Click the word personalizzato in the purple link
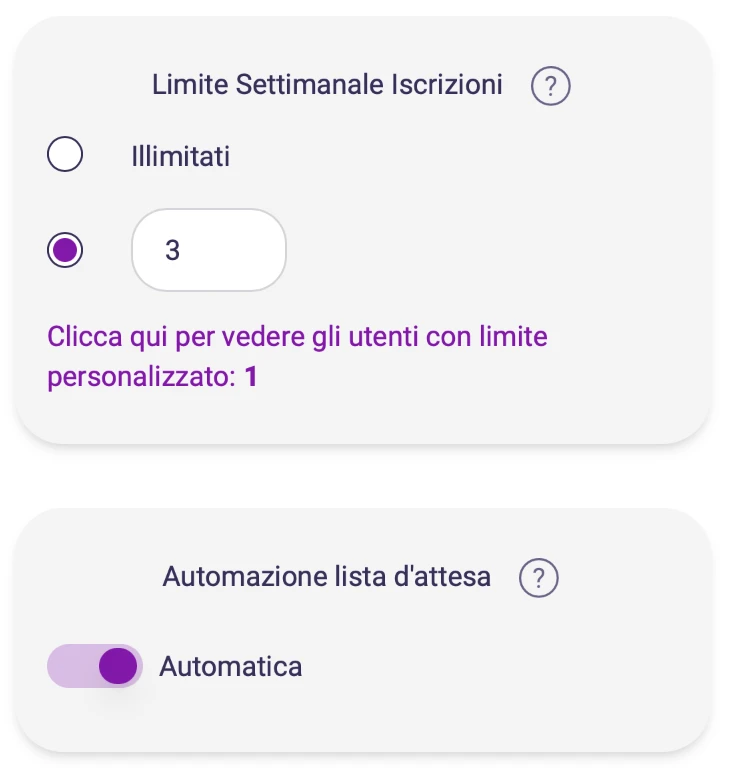This screenshot has height=780, width=736. [x=140, y=380]
